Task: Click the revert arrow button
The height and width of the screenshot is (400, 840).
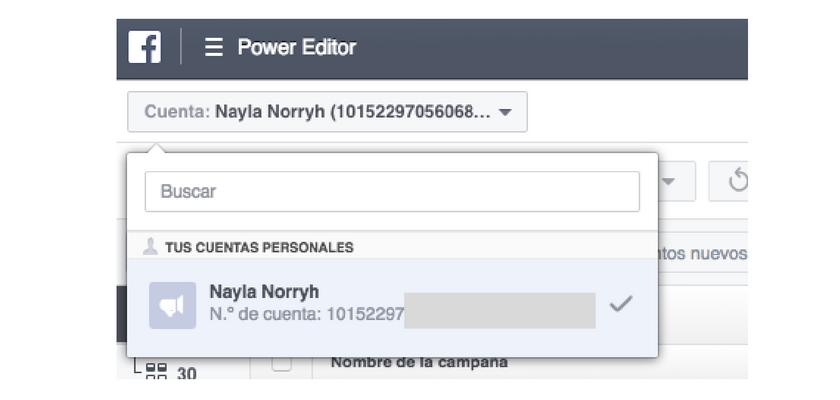Action: pyautogui.click(x=730, y=181)
